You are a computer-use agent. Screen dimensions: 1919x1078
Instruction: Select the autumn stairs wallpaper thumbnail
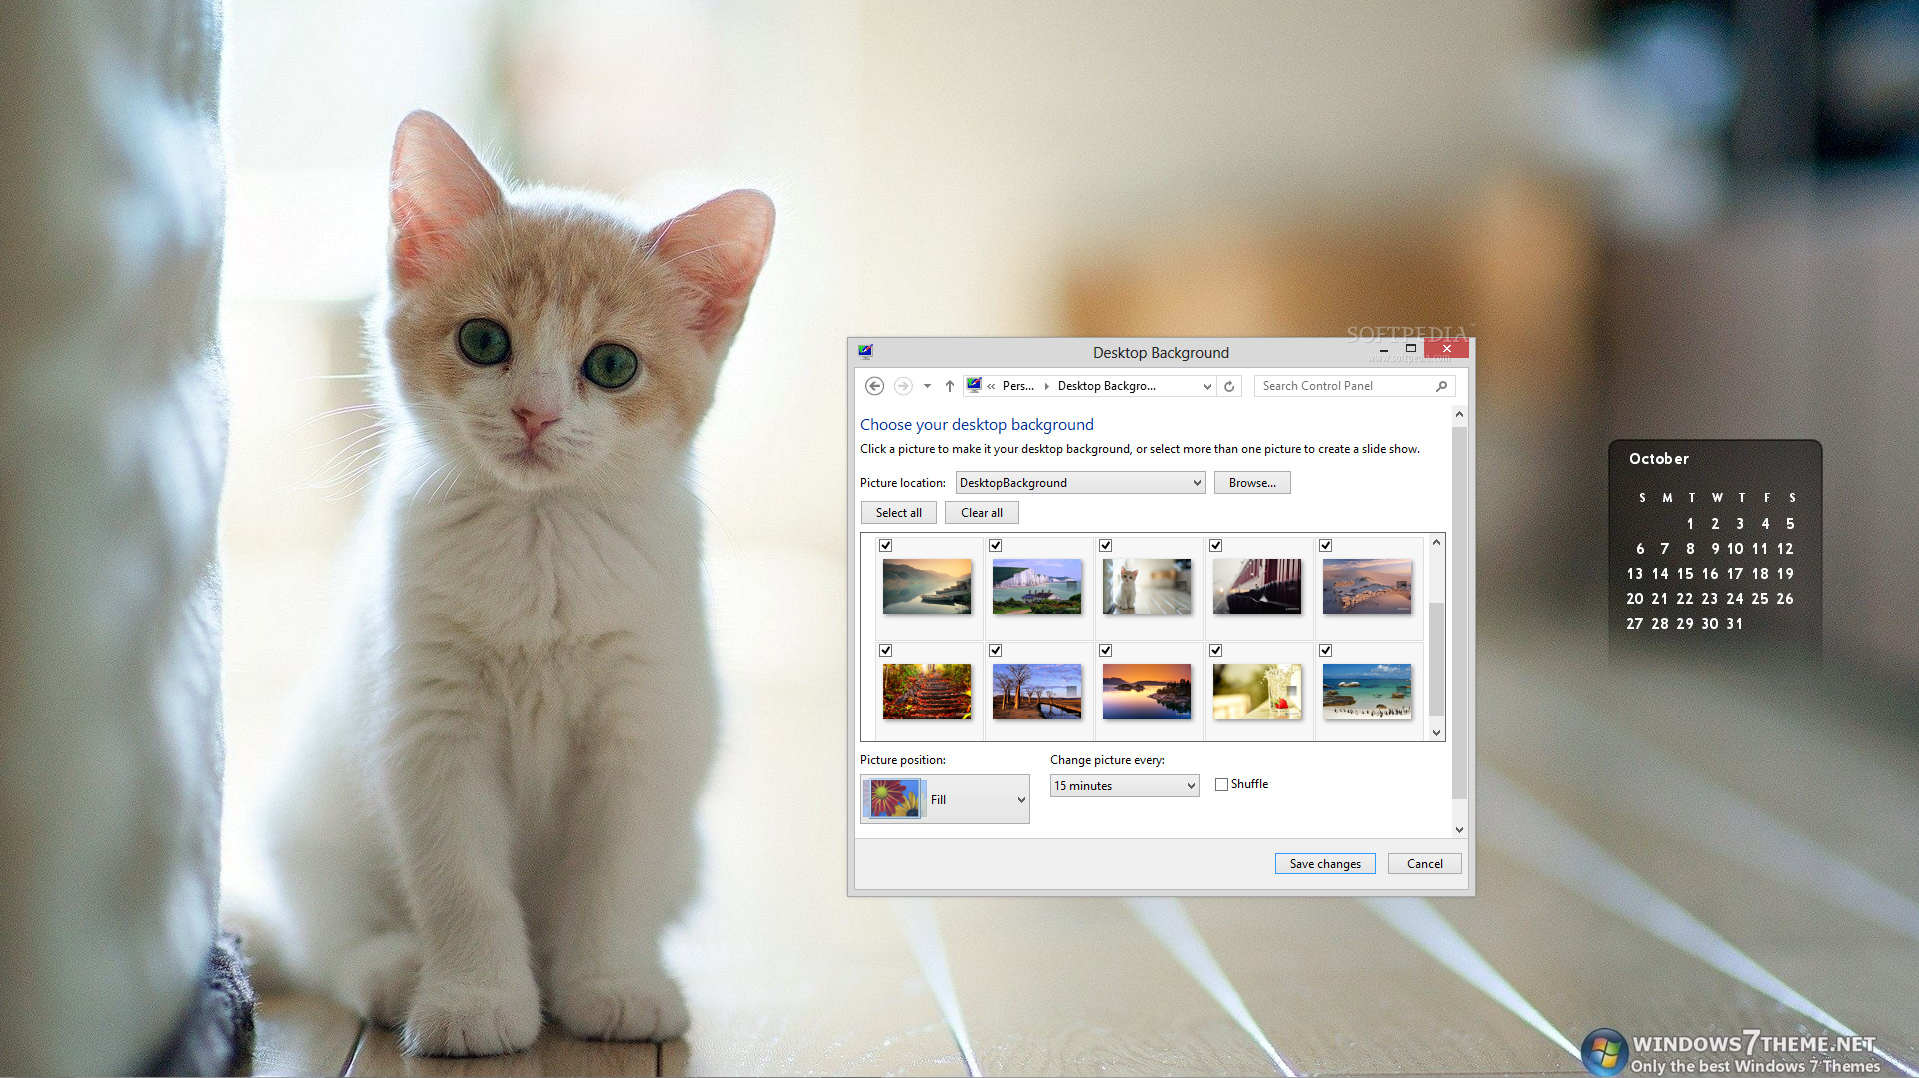[927, 692]
